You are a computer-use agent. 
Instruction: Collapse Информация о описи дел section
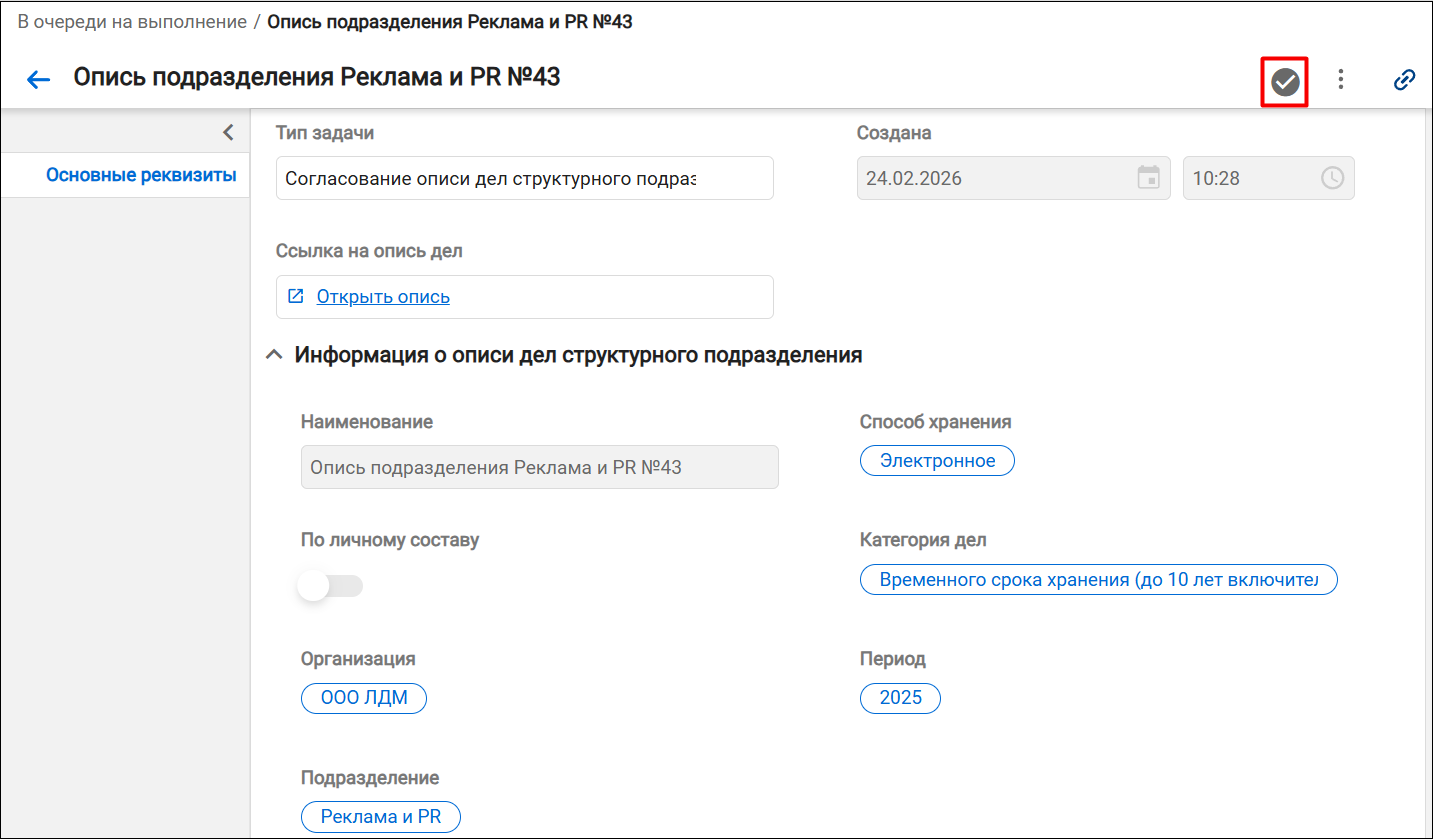coord(273,355)
